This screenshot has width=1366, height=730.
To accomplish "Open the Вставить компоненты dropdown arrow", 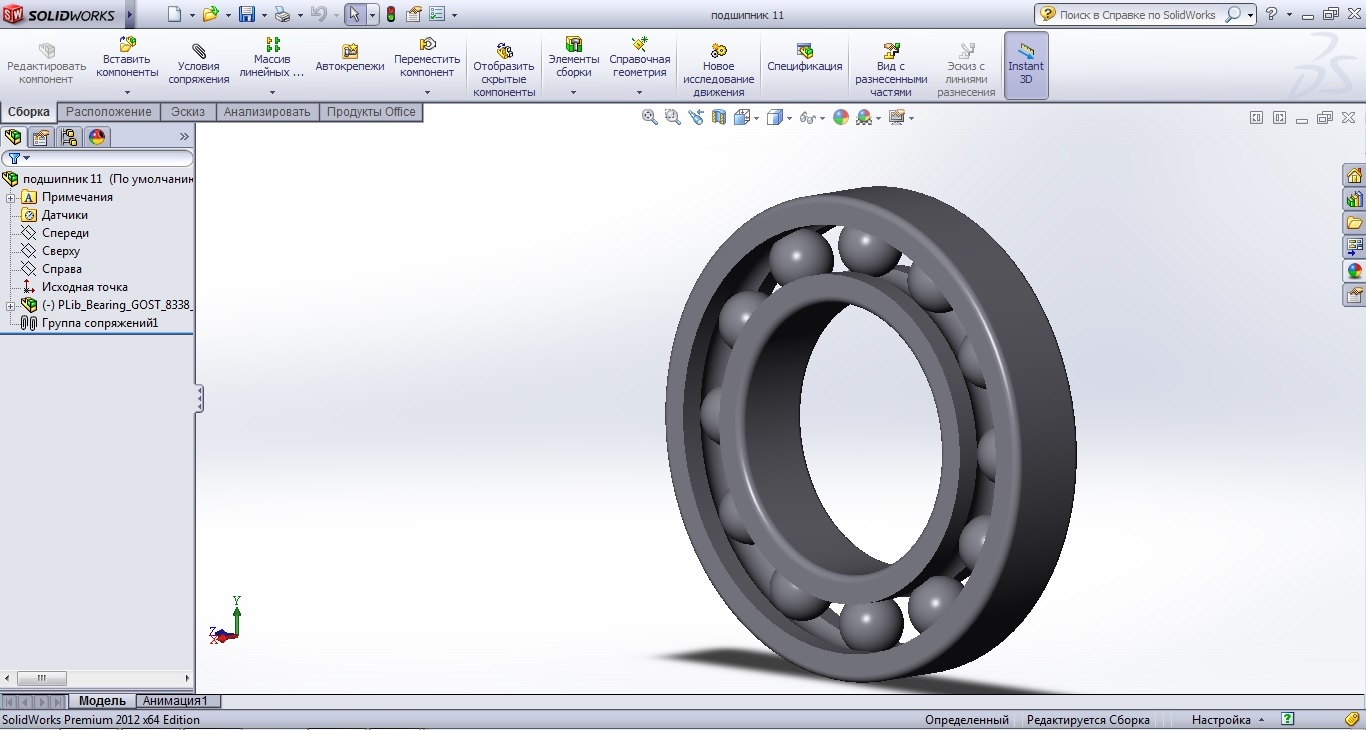I will tap(127, 93).
